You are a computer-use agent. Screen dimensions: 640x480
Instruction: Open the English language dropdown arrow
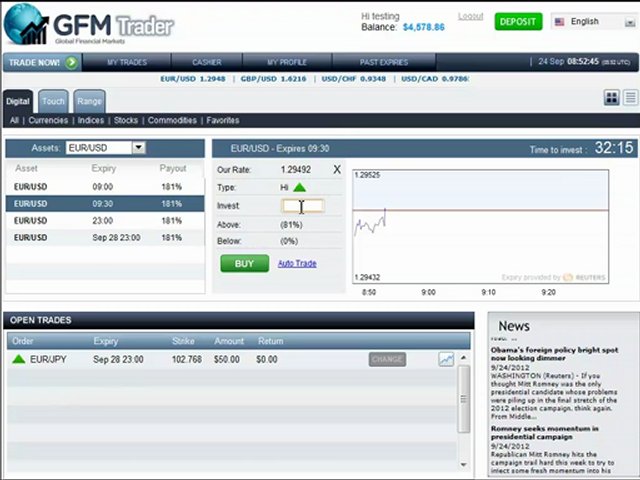click(x=629, y=22)
